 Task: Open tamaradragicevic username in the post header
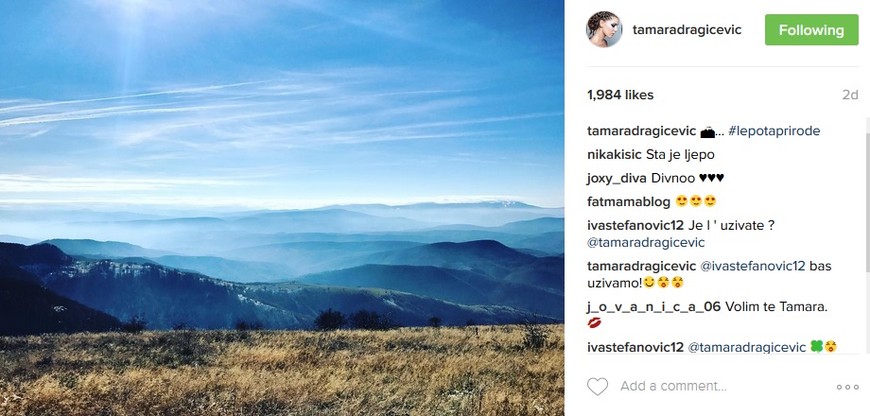tap(687, 30)
